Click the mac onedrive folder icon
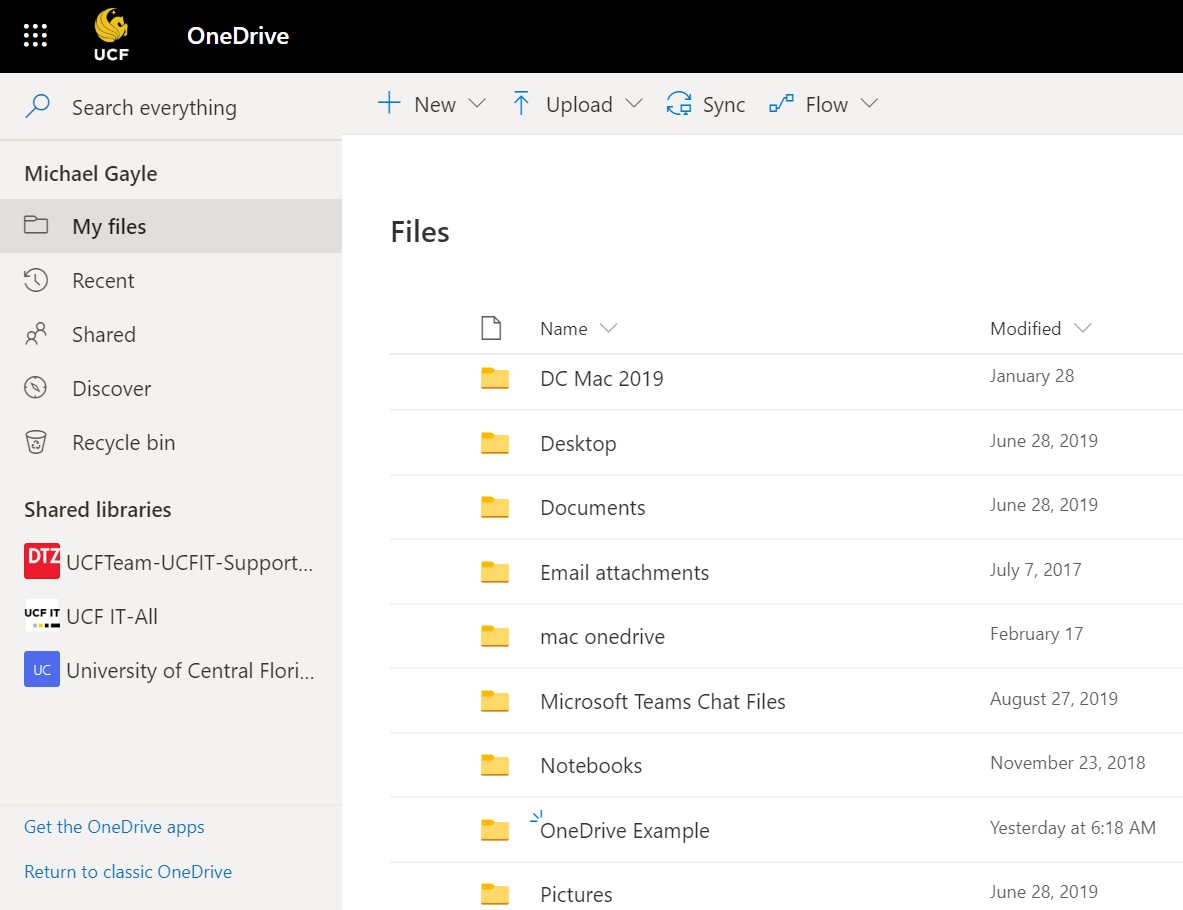The image size is (1183, 910). pos(495,636)
